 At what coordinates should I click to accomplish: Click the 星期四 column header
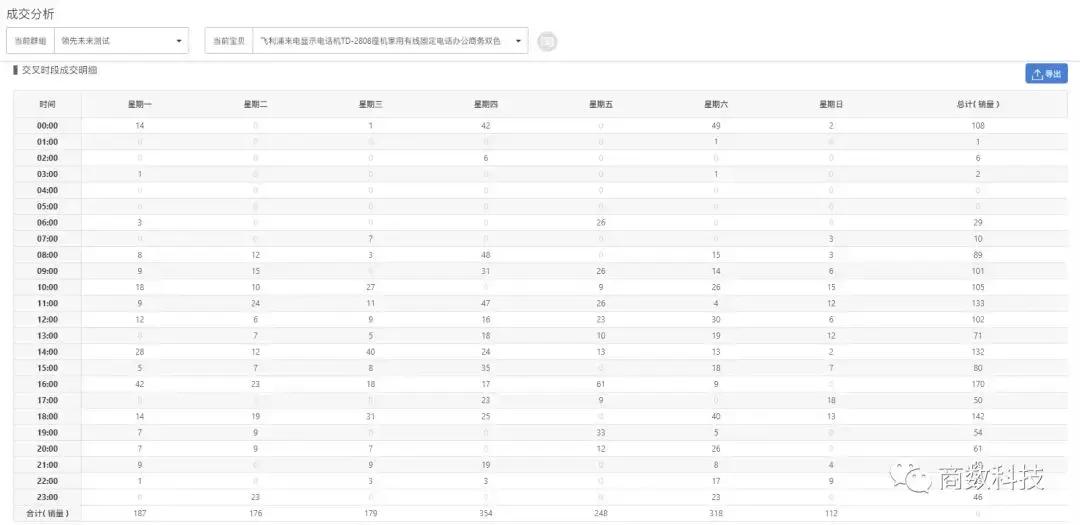pyautogui.click(x=486, y=105)
